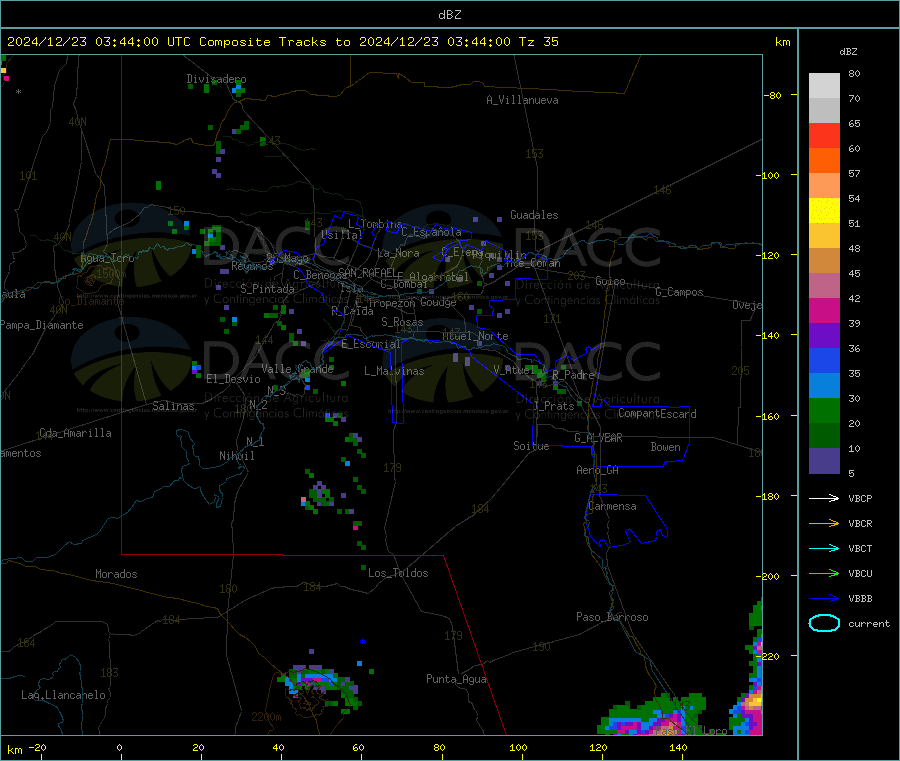The height and width of the screenshot is (761, 900).
Task: Pick the light blue 30–35 dBZ swatch
Action: click(x=824, y=386)
